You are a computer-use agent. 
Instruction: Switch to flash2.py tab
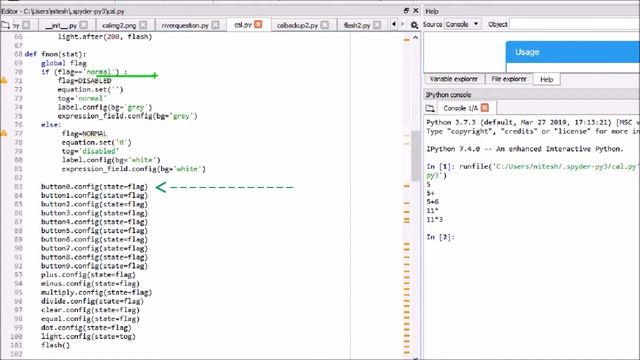pyautogui.click(x=357, y=25)
